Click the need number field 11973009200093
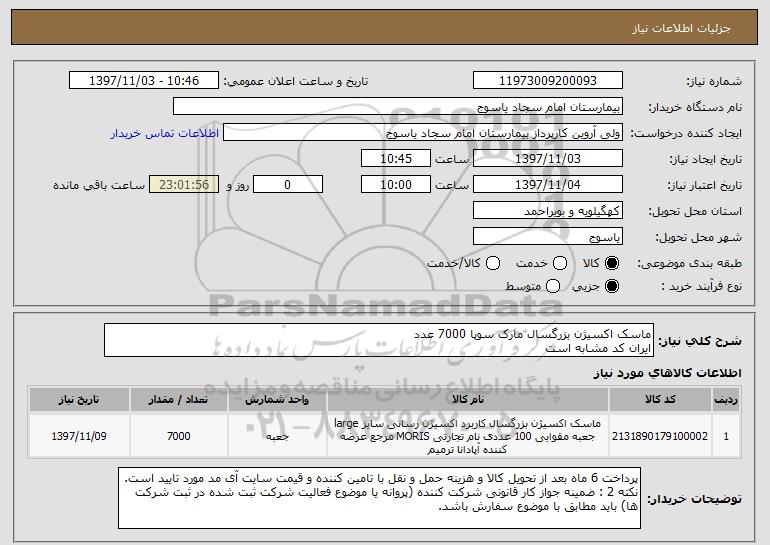The image size is (770, 545). pyautogui.click(x=548, y=81)
